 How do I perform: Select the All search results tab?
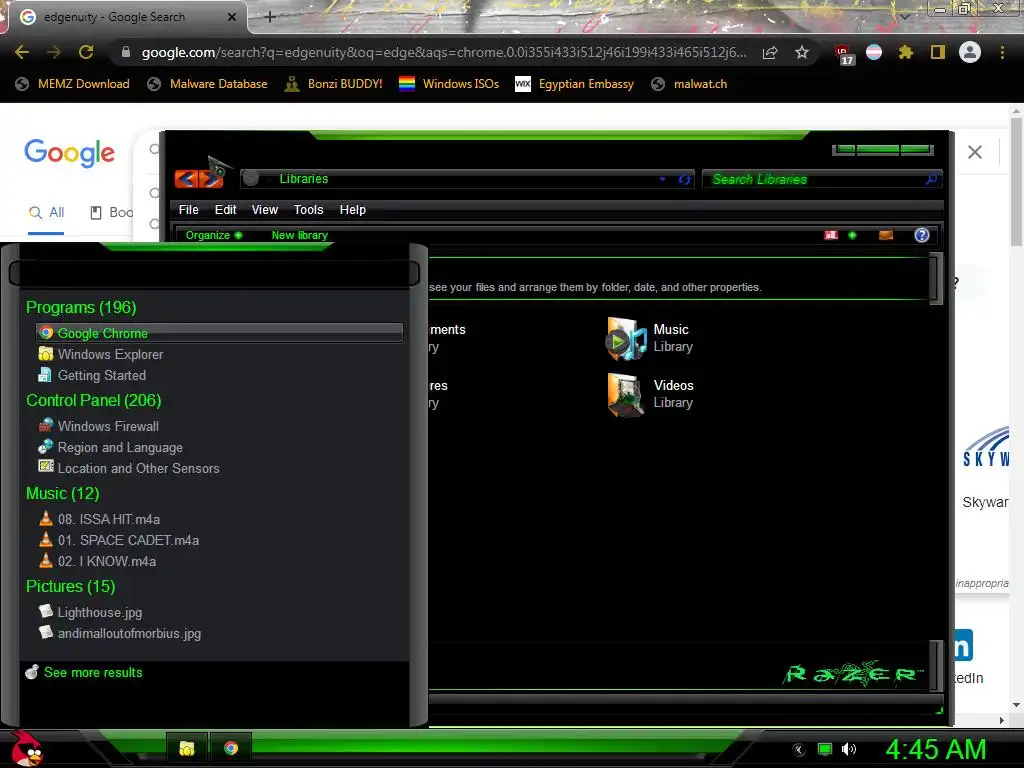coord(46,212)
